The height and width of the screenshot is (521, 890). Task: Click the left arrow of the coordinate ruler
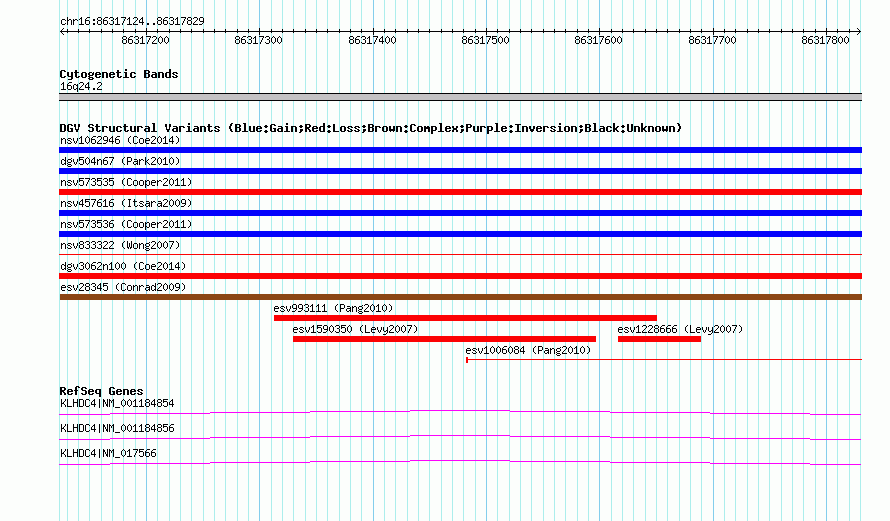62,32
